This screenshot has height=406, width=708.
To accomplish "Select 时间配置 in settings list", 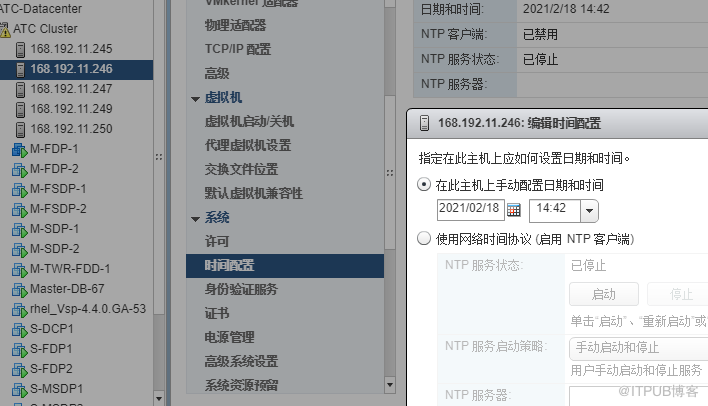I will point(285,266).
